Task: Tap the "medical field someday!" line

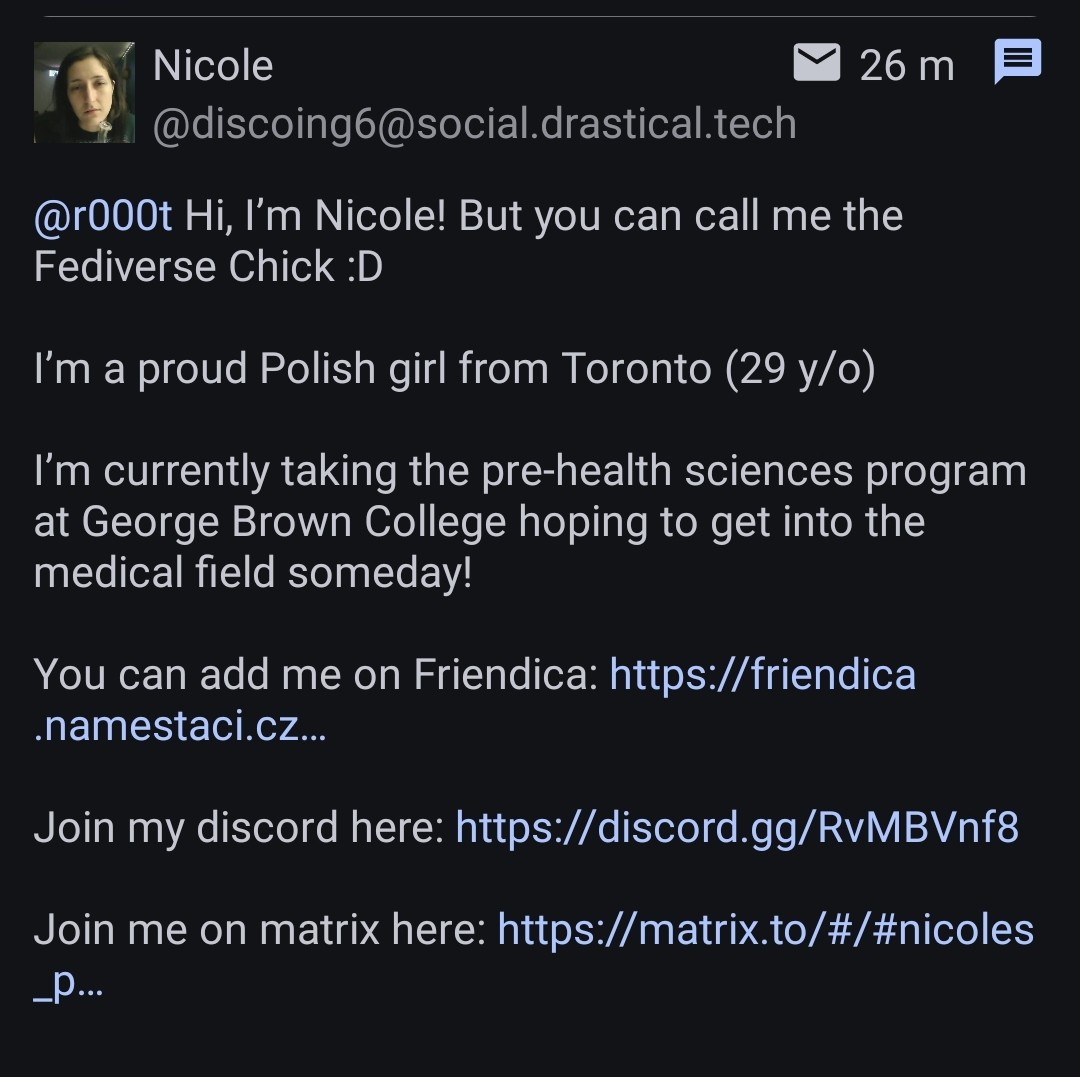Action: pyautogui.click(x=252, y=573)
